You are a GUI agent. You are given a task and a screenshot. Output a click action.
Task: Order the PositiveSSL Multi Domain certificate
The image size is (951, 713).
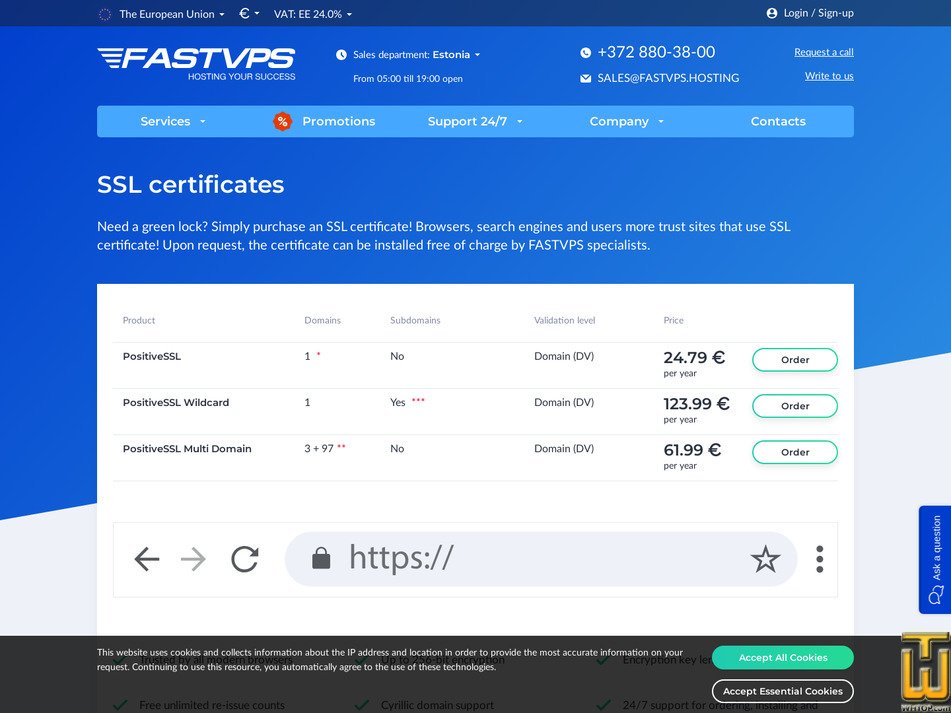795,452
